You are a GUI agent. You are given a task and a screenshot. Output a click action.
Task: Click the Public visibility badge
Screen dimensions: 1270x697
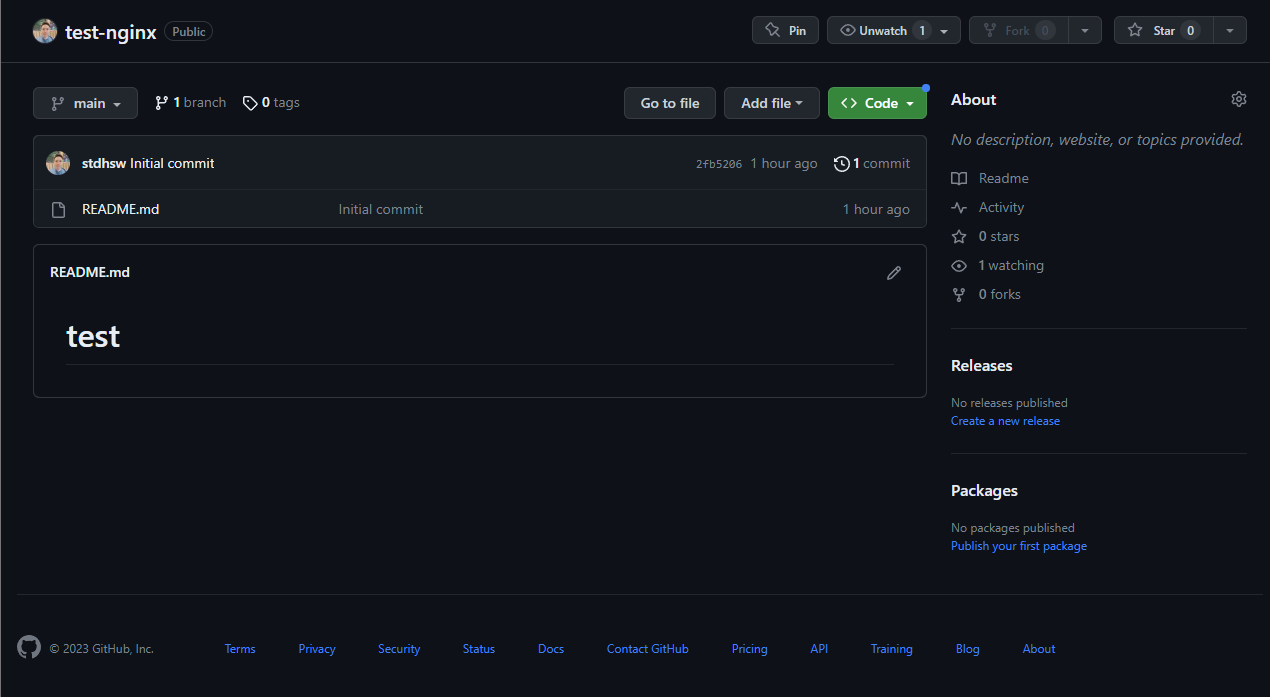point(189,32)
